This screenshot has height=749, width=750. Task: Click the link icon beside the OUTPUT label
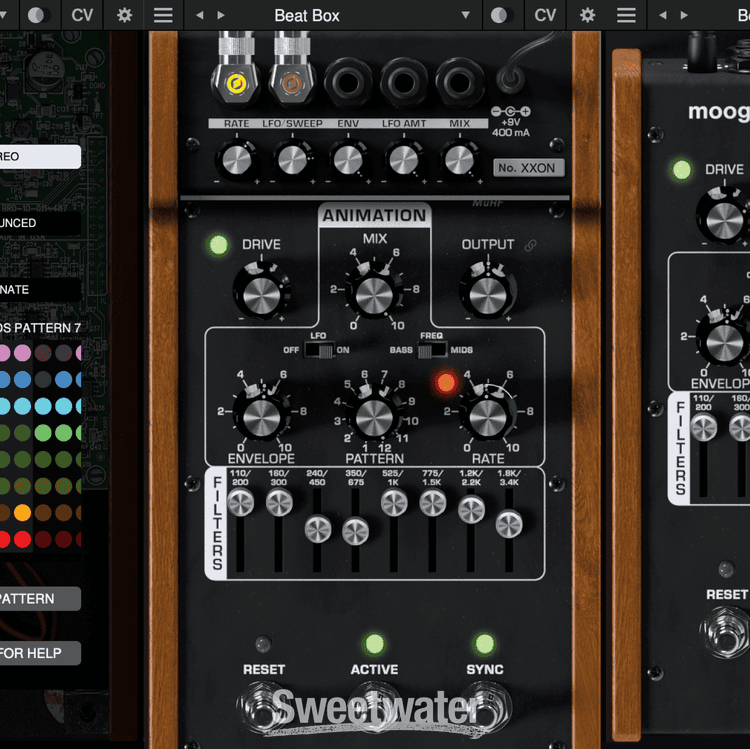[530, 245]
